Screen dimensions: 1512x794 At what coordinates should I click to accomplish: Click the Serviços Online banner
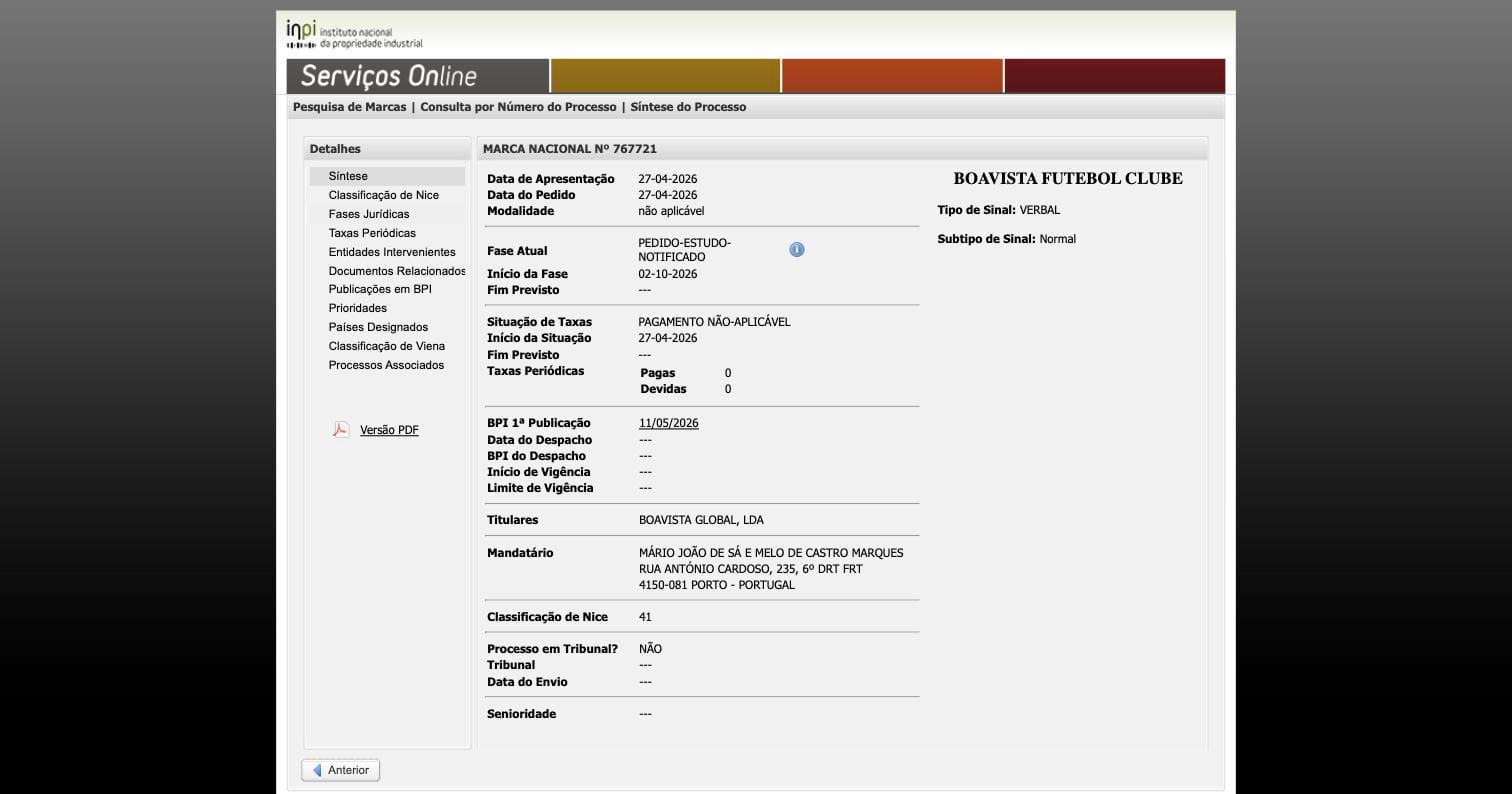418,76
